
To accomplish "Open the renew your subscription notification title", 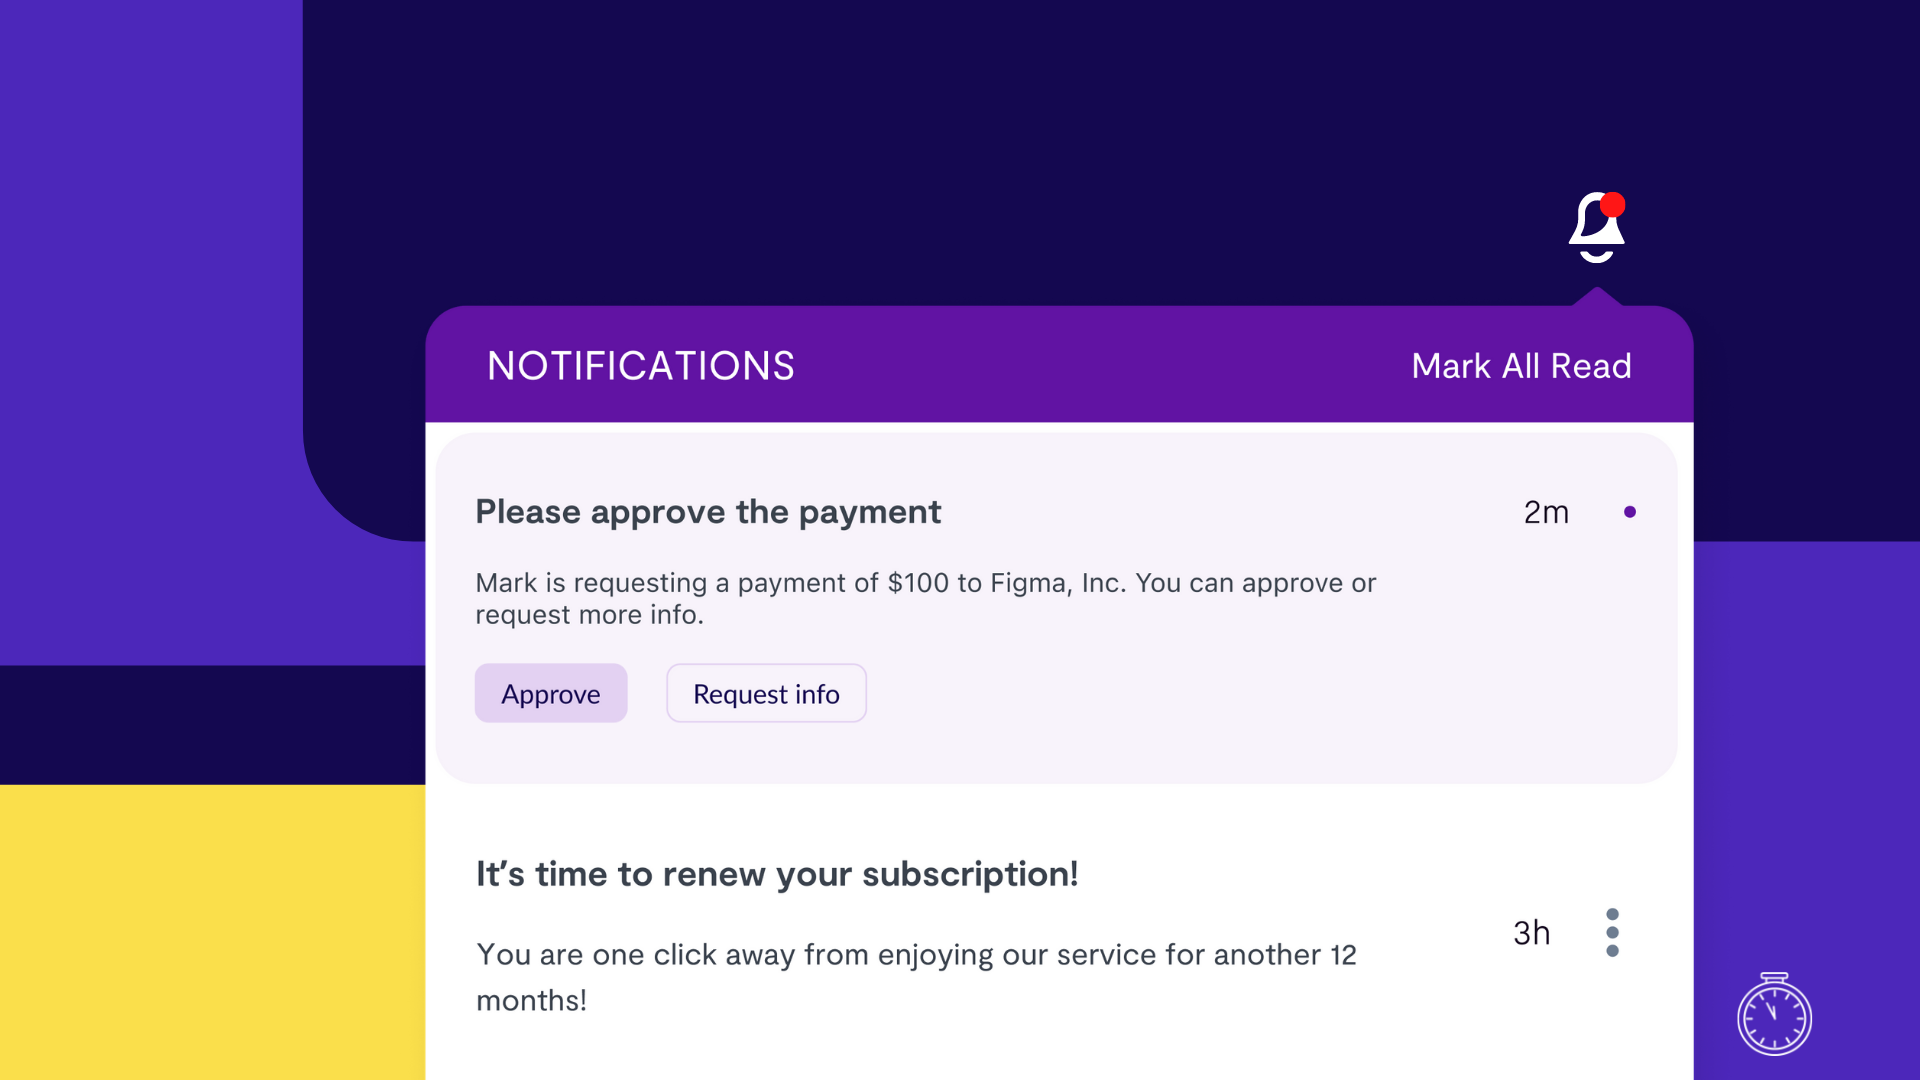I will coord(777,874).
